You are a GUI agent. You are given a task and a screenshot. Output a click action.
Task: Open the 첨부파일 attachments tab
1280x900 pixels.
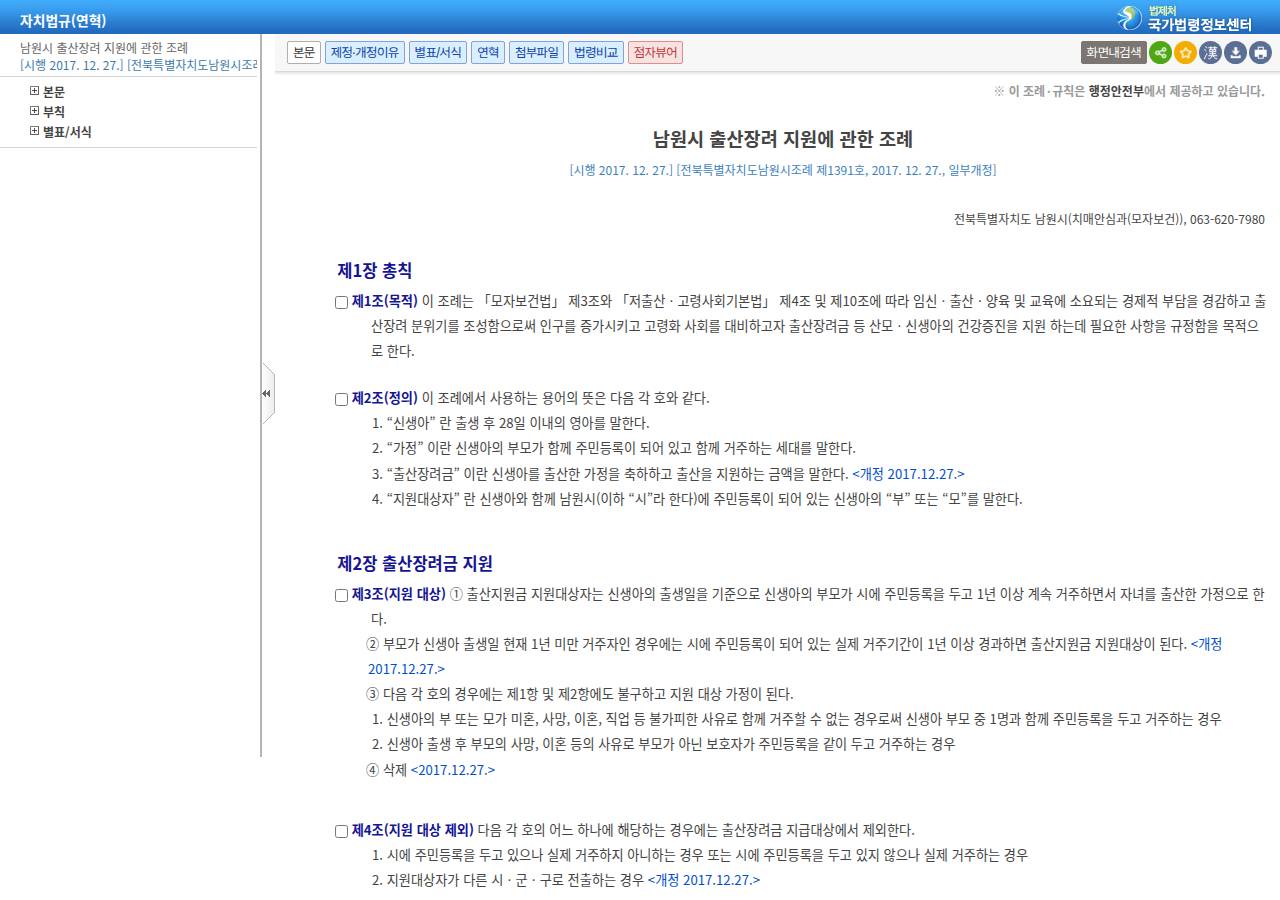[536, 52]
